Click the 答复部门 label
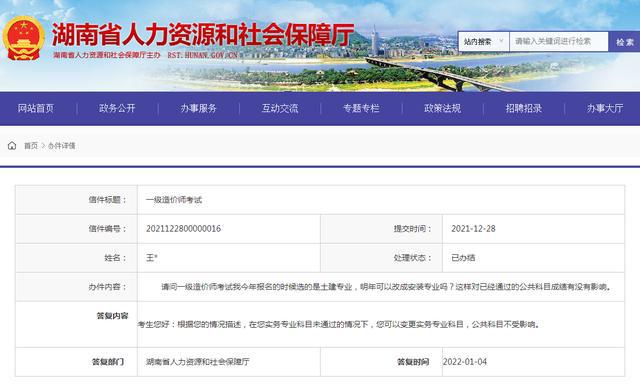 pyautogui.click(x=108, y=362)
